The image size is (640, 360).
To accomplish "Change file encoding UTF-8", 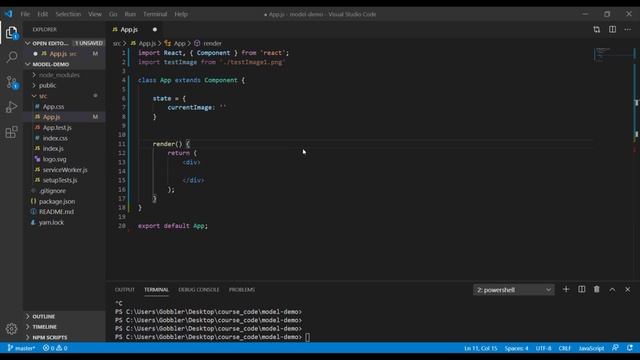I will [x=543, y=348].
